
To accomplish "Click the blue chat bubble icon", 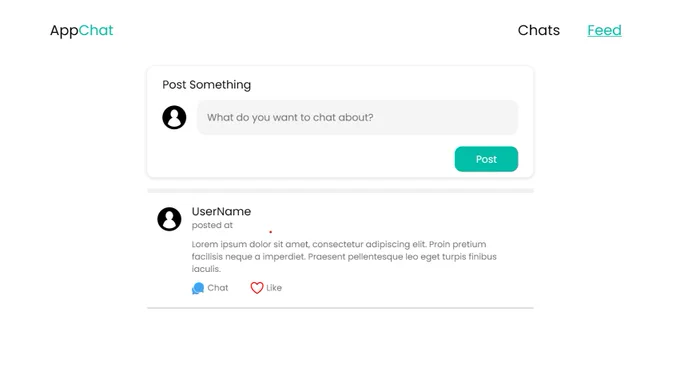I will point(198,288).
